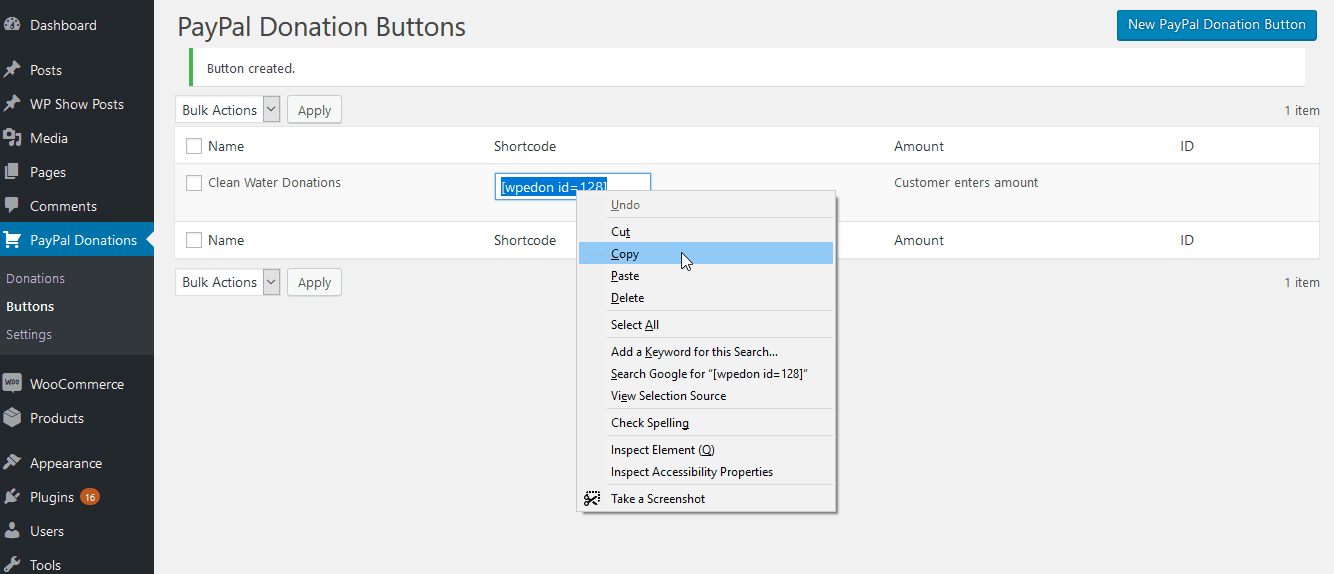Viewport: 1334px width, 574px height.
Task: Click the Comments bubble icon
Action: [x=12, y=206]
